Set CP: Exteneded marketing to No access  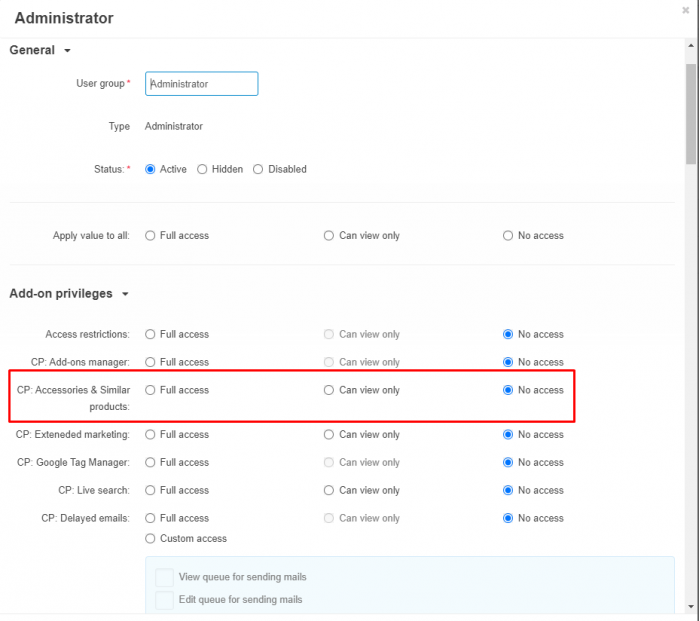508,434
